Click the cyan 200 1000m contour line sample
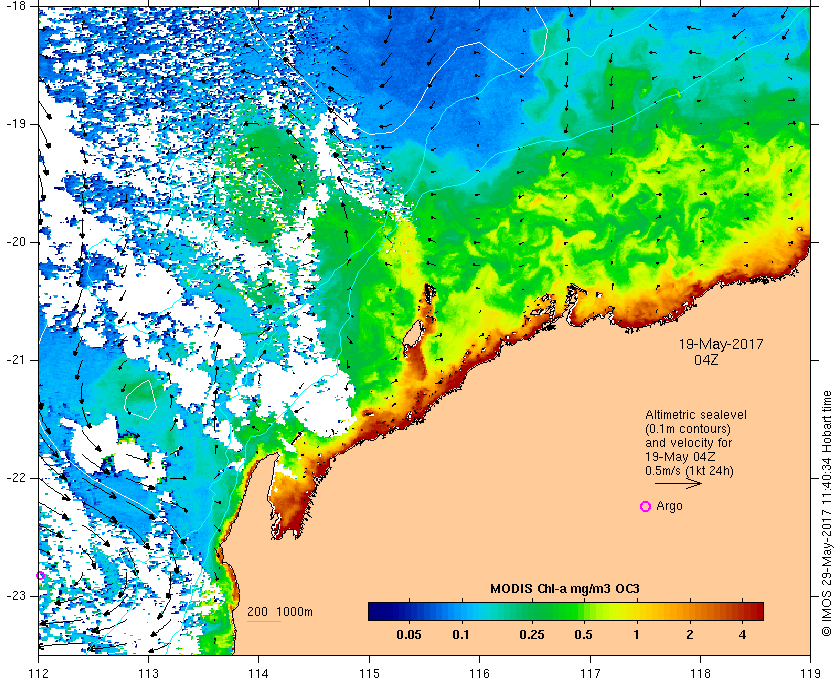The height and width of the screenshot is (680, 840). click(x=264, y=622)
